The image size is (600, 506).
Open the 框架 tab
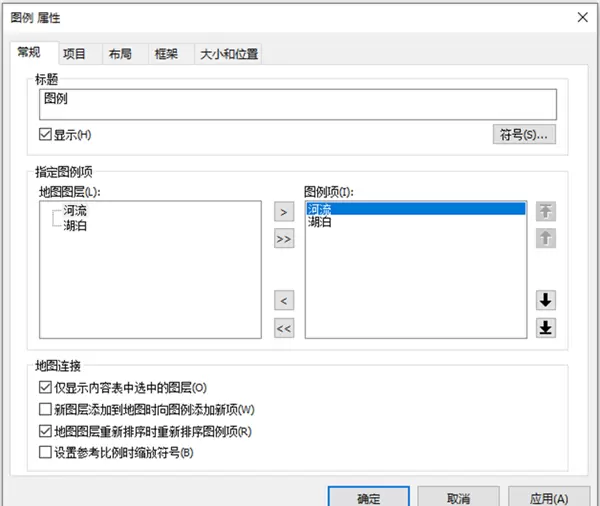point(165,54)
